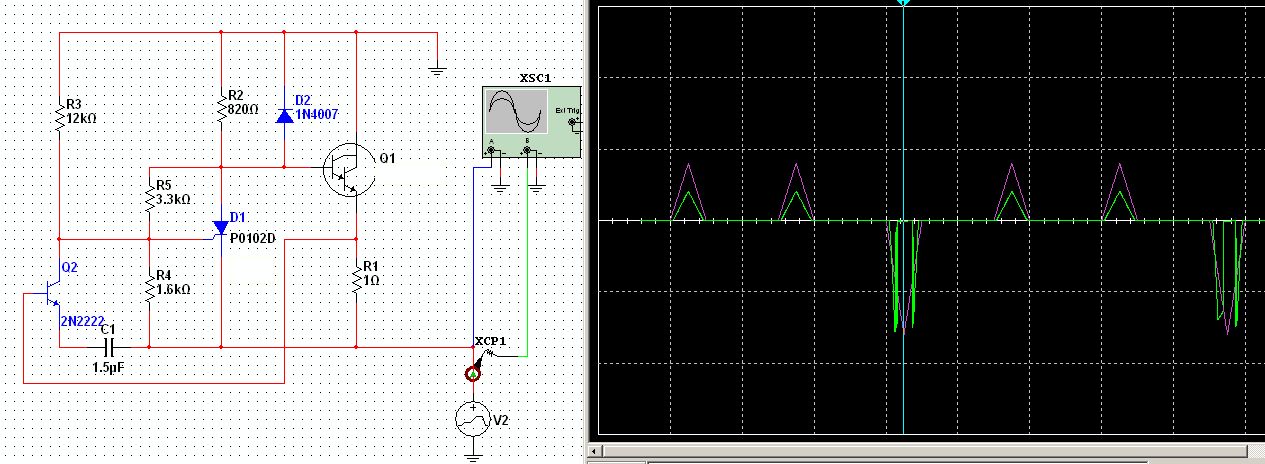Select the R3 12kΩ resistor
The width and height of the screenshot is (1265, 464).
[59, 119]
